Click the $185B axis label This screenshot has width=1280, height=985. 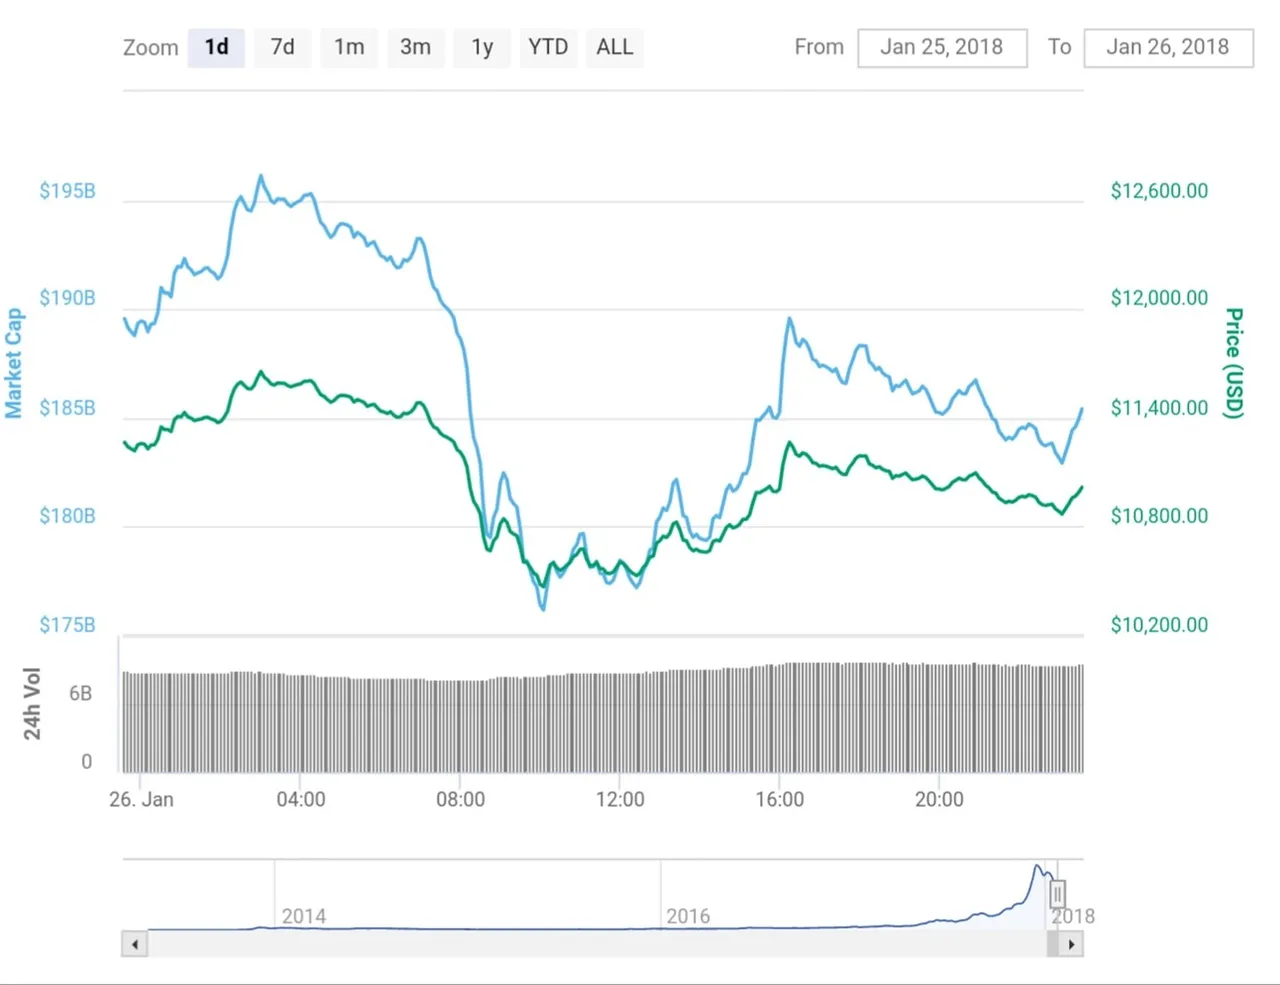(x=67, y=408)
